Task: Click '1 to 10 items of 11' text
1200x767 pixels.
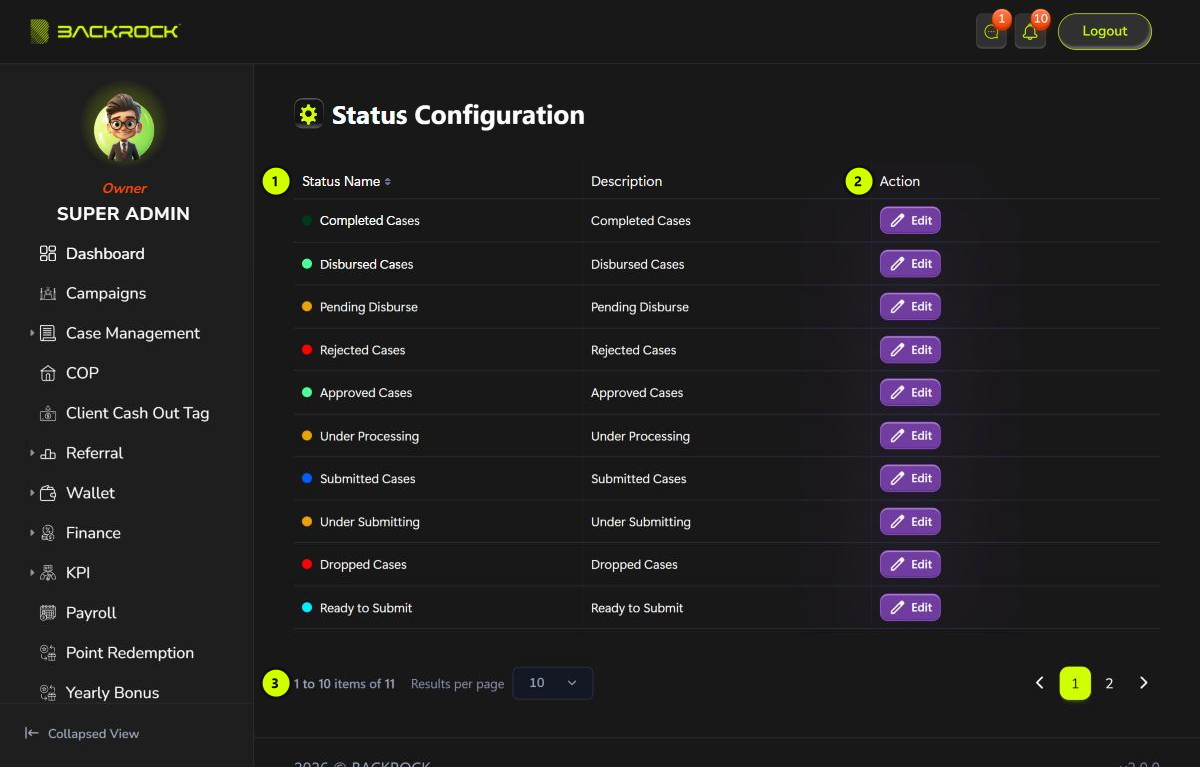Action: (x=344, y=684)
